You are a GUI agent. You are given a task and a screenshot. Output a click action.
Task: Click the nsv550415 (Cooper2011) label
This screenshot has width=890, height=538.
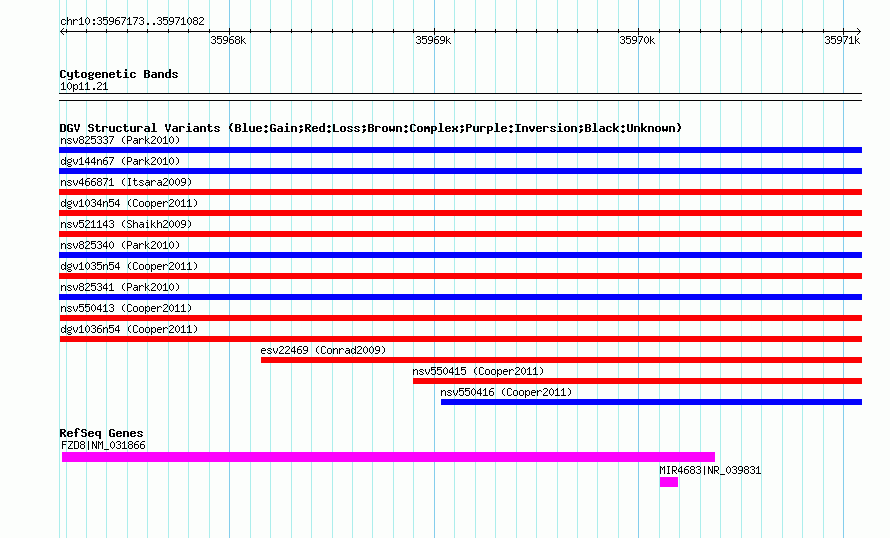(x=478, y=371)
